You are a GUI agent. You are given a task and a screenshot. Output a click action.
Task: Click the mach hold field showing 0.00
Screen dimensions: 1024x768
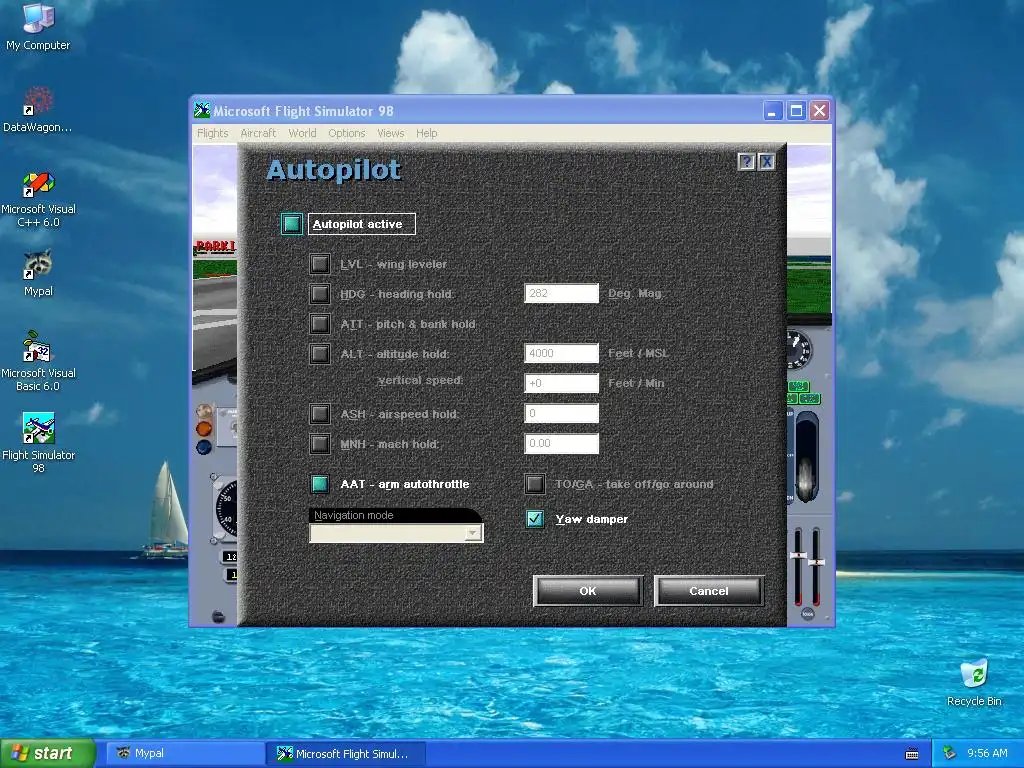click(x=562, y=443)
